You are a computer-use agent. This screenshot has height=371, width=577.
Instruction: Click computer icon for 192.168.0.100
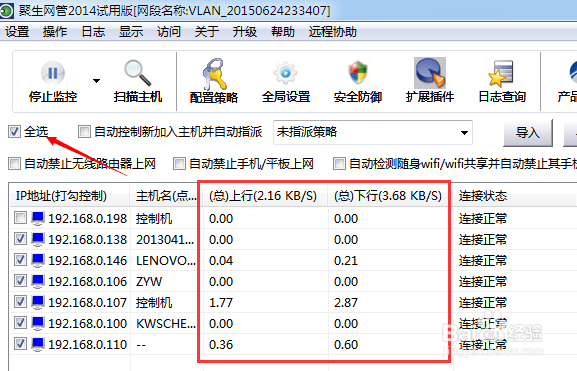[x=38, y=323]
